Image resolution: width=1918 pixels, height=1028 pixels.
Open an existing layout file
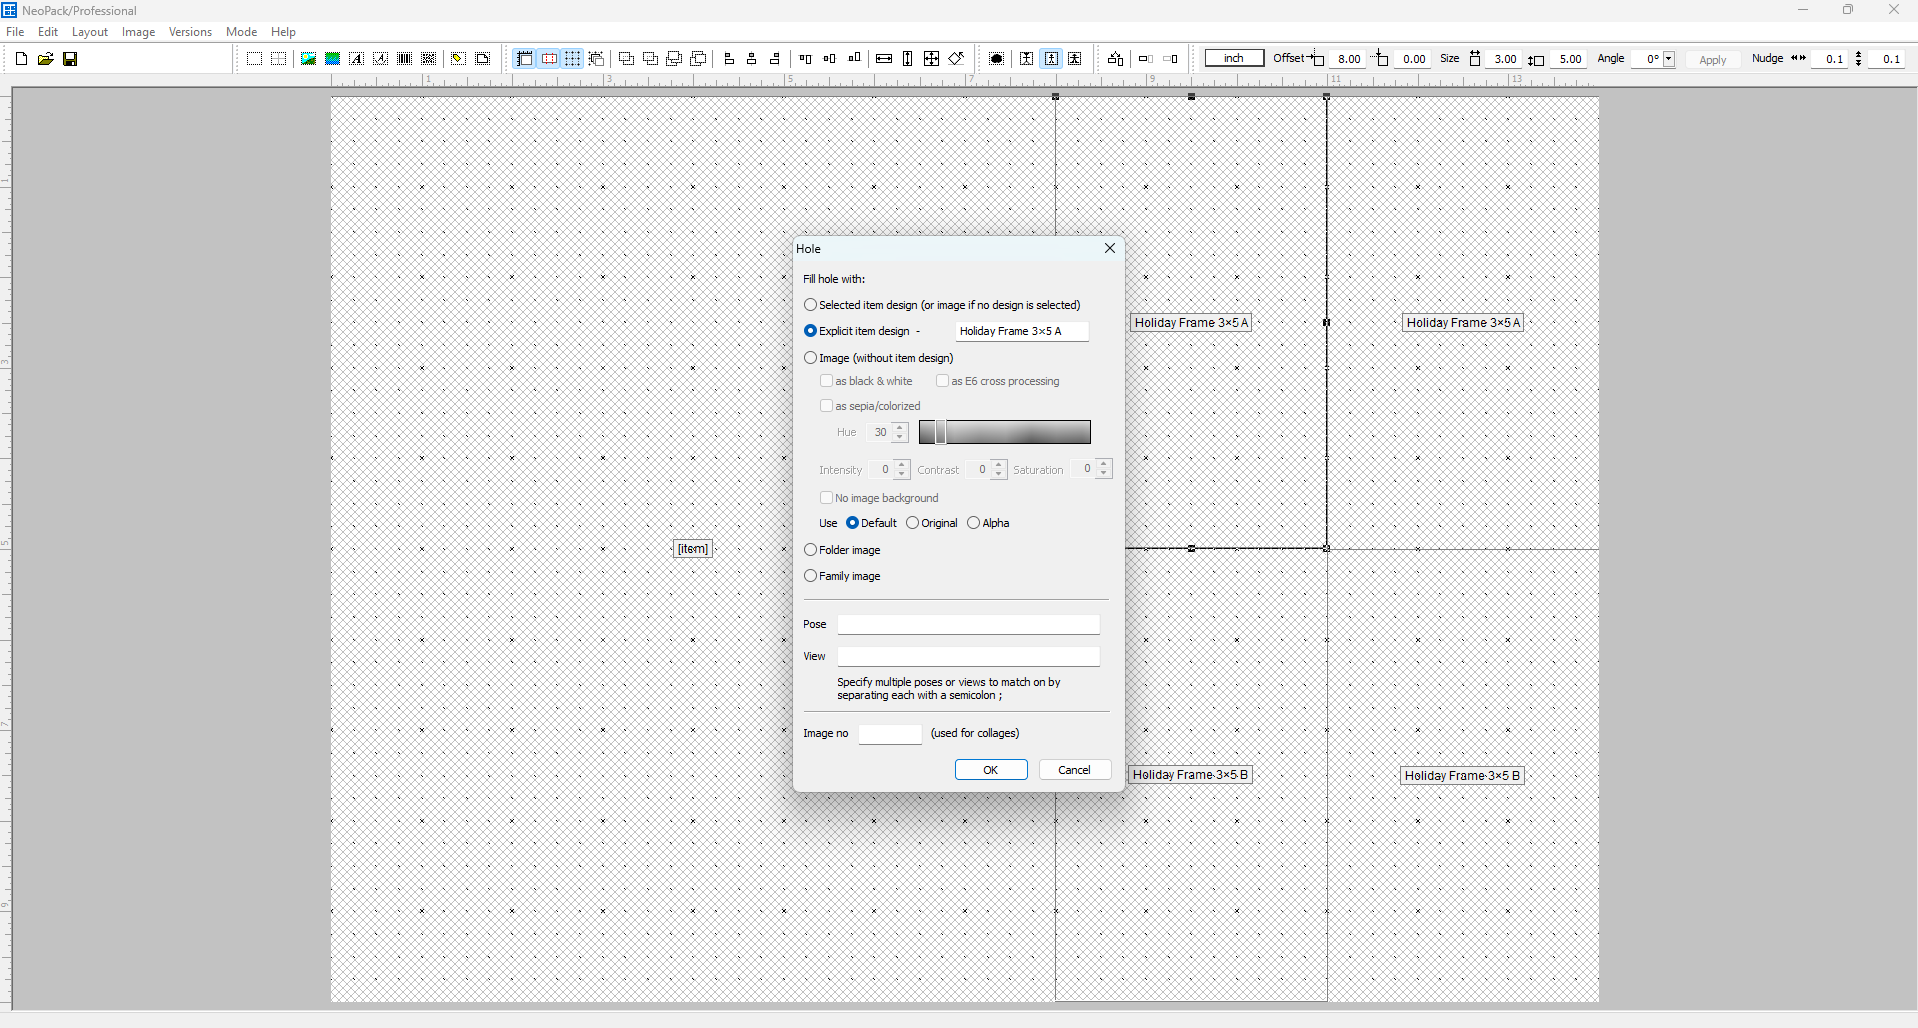[45, 58]
